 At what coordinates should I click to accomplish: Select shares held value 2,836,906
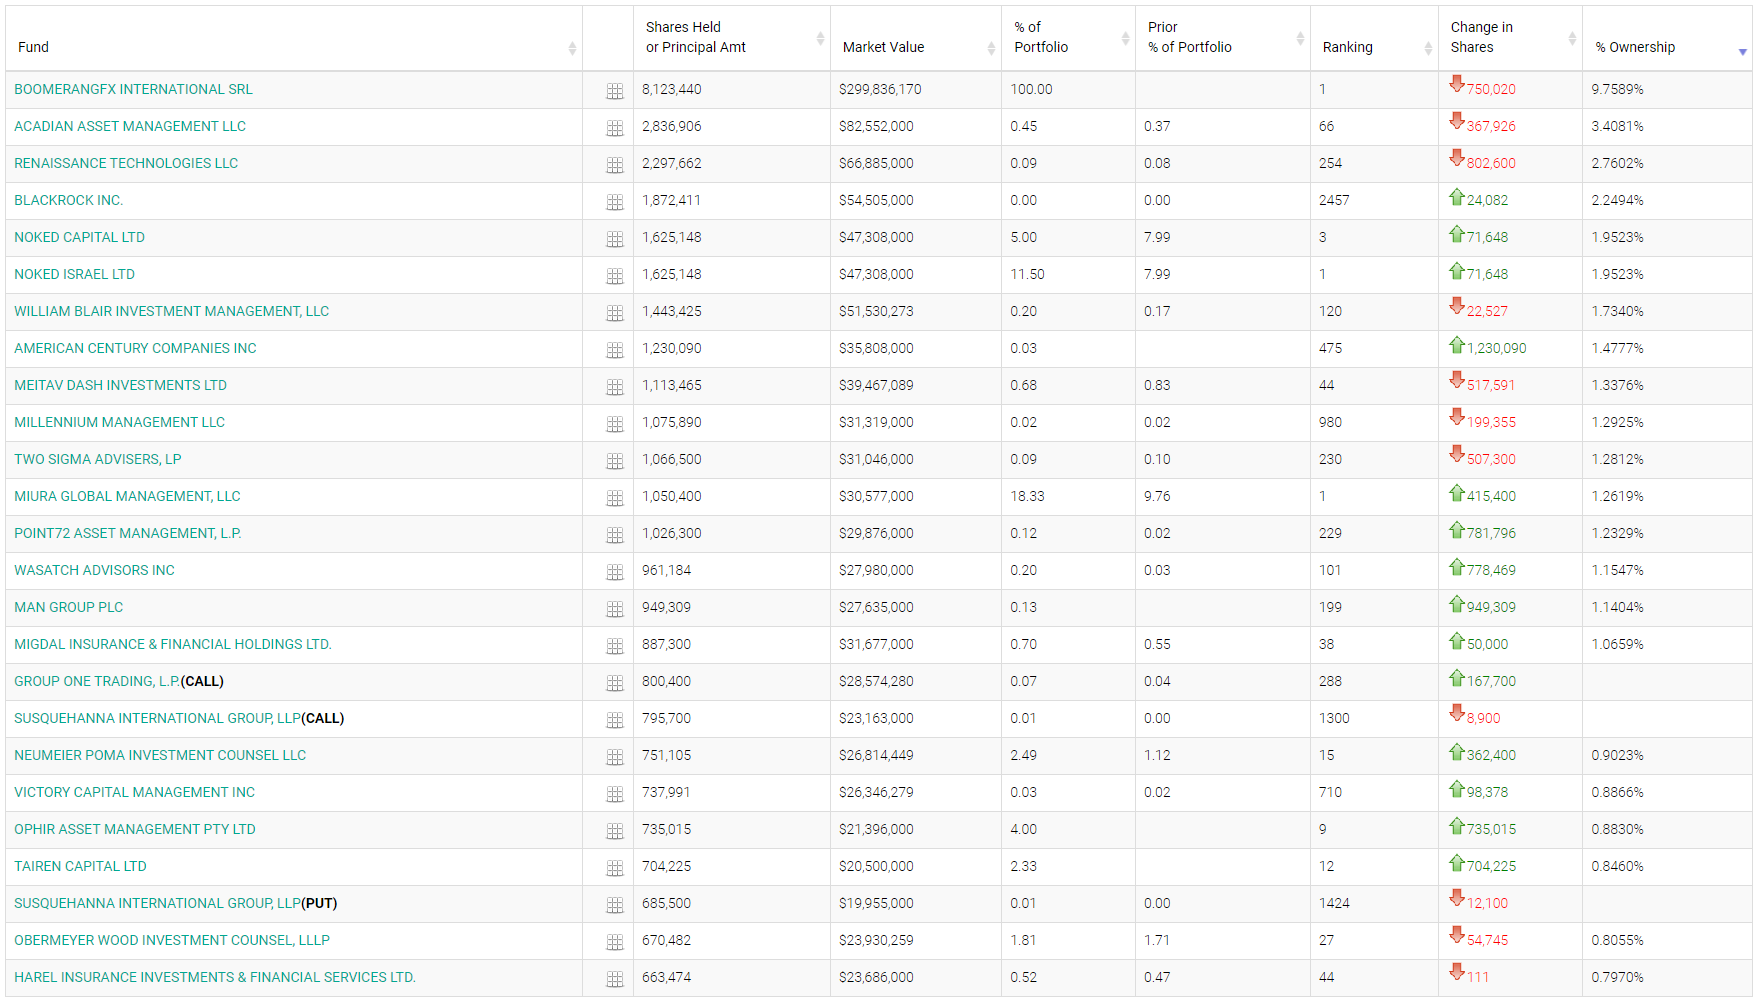tap(671, 126)
